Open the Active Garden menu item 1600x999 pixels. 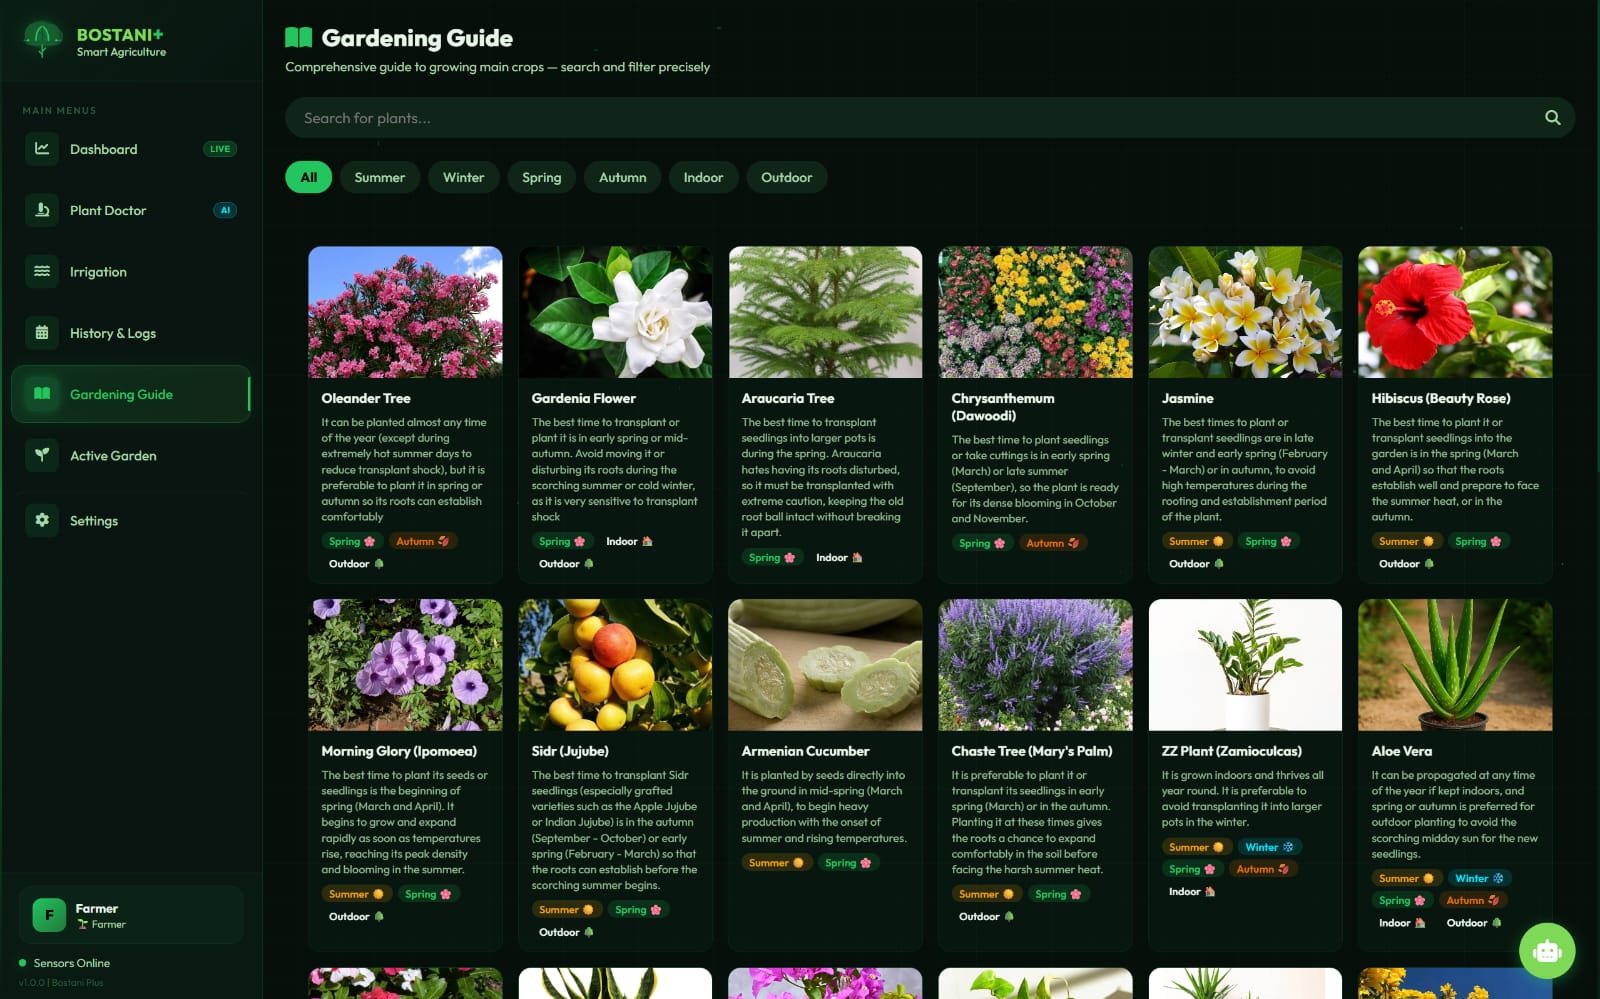pyautogui.click(x=131, y=455)
